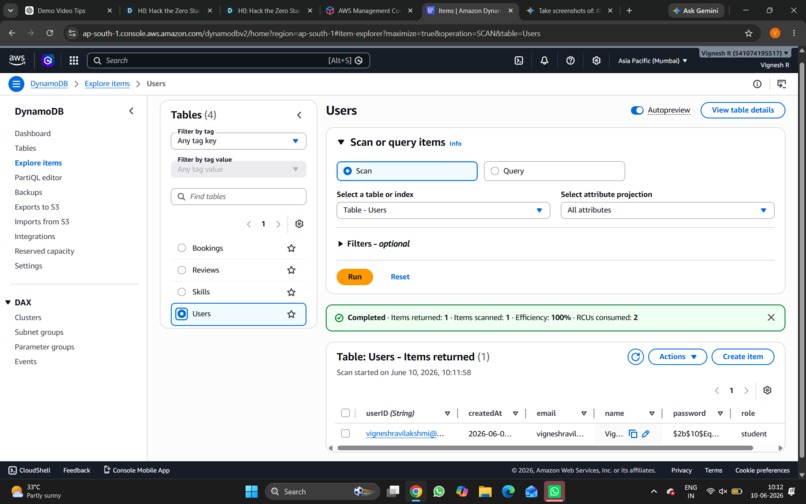This screenshot has height=504, width=806.
Task: Sort by the userID column arrow
Action: (x=447, y=413)
